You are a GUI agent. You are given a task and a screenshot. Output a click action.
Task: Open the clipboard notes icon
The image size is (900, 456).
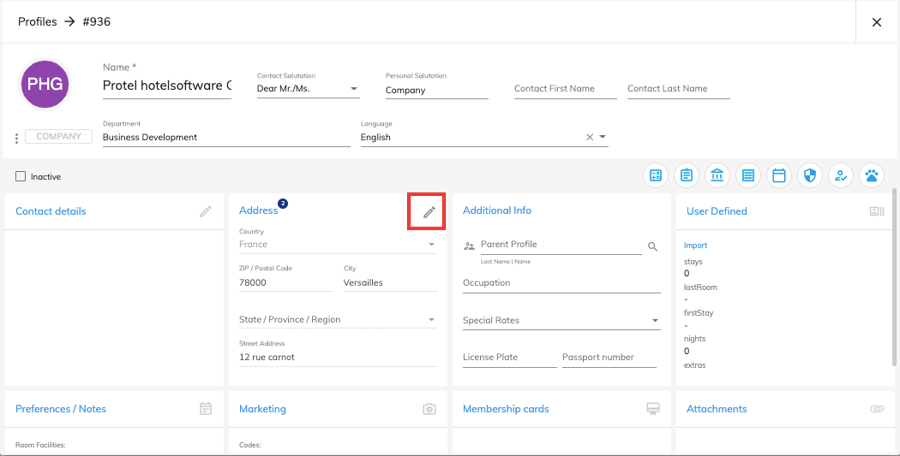coord(686,176)
